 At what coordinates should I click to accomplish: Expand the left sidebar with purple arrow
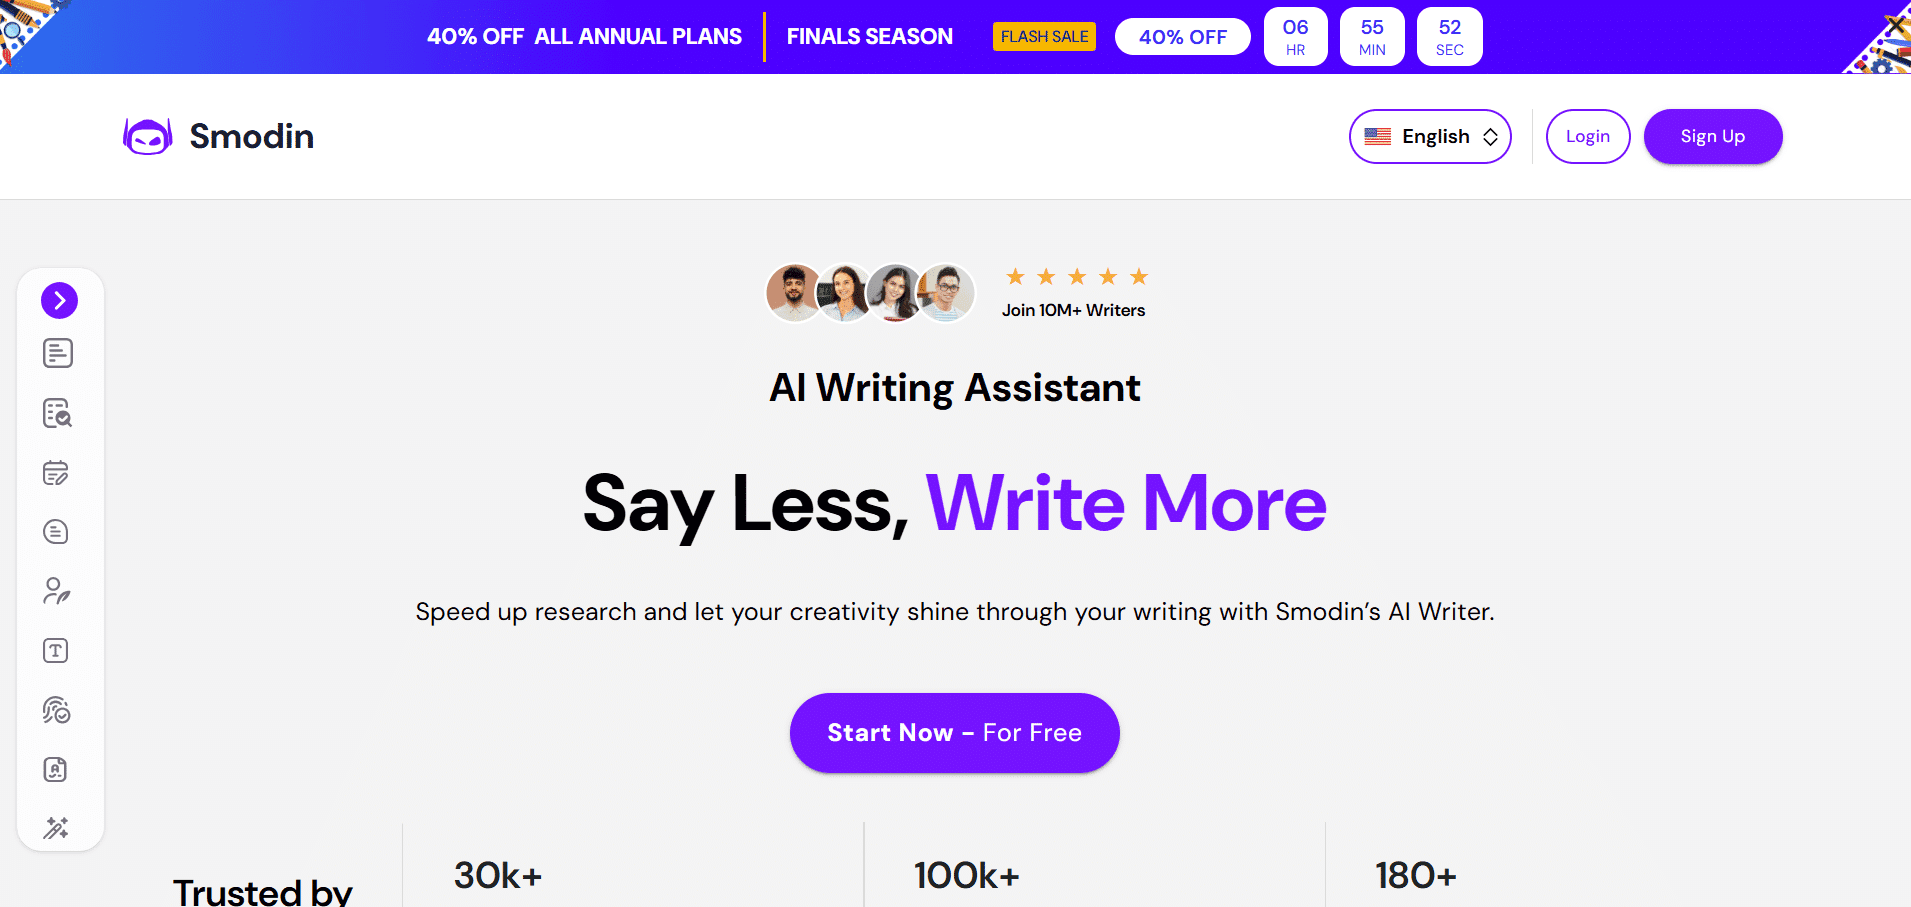click(x=59, y=300)
